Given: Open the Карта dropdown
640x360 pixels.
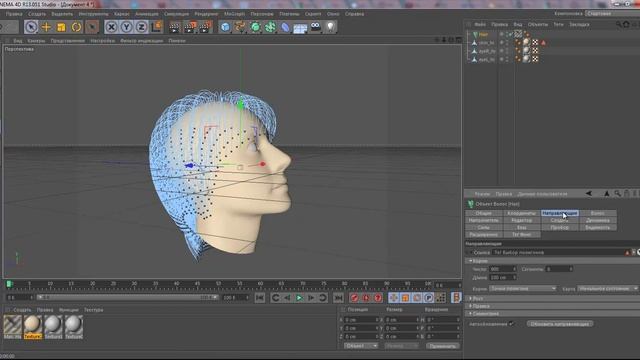Looking at the screenshot, I should (607, 289).
